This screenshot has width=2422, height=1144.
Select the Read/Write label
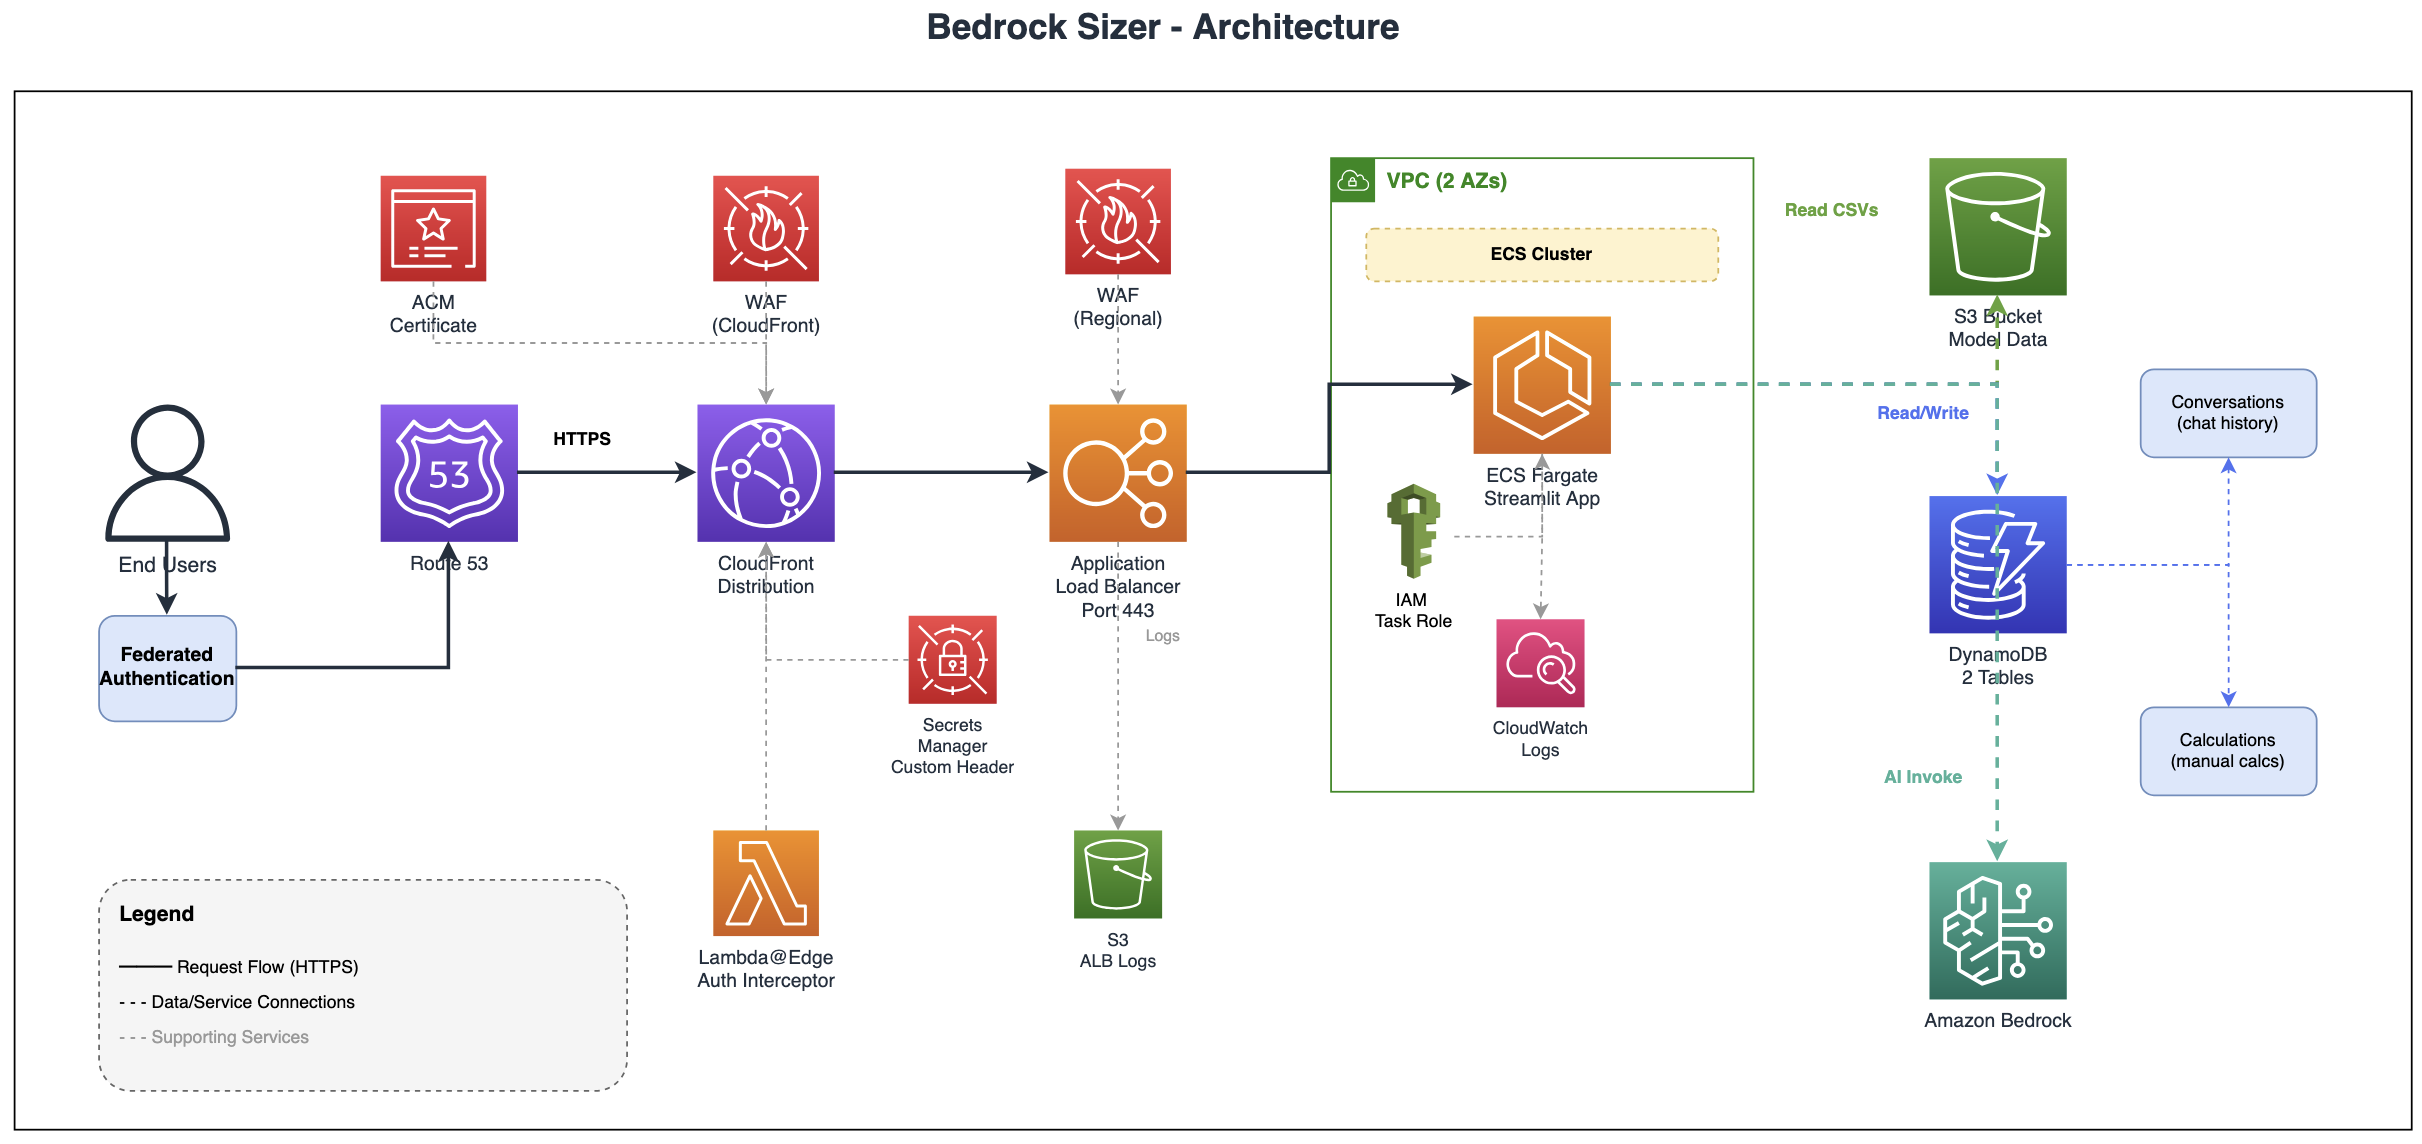click(1922, 413)
